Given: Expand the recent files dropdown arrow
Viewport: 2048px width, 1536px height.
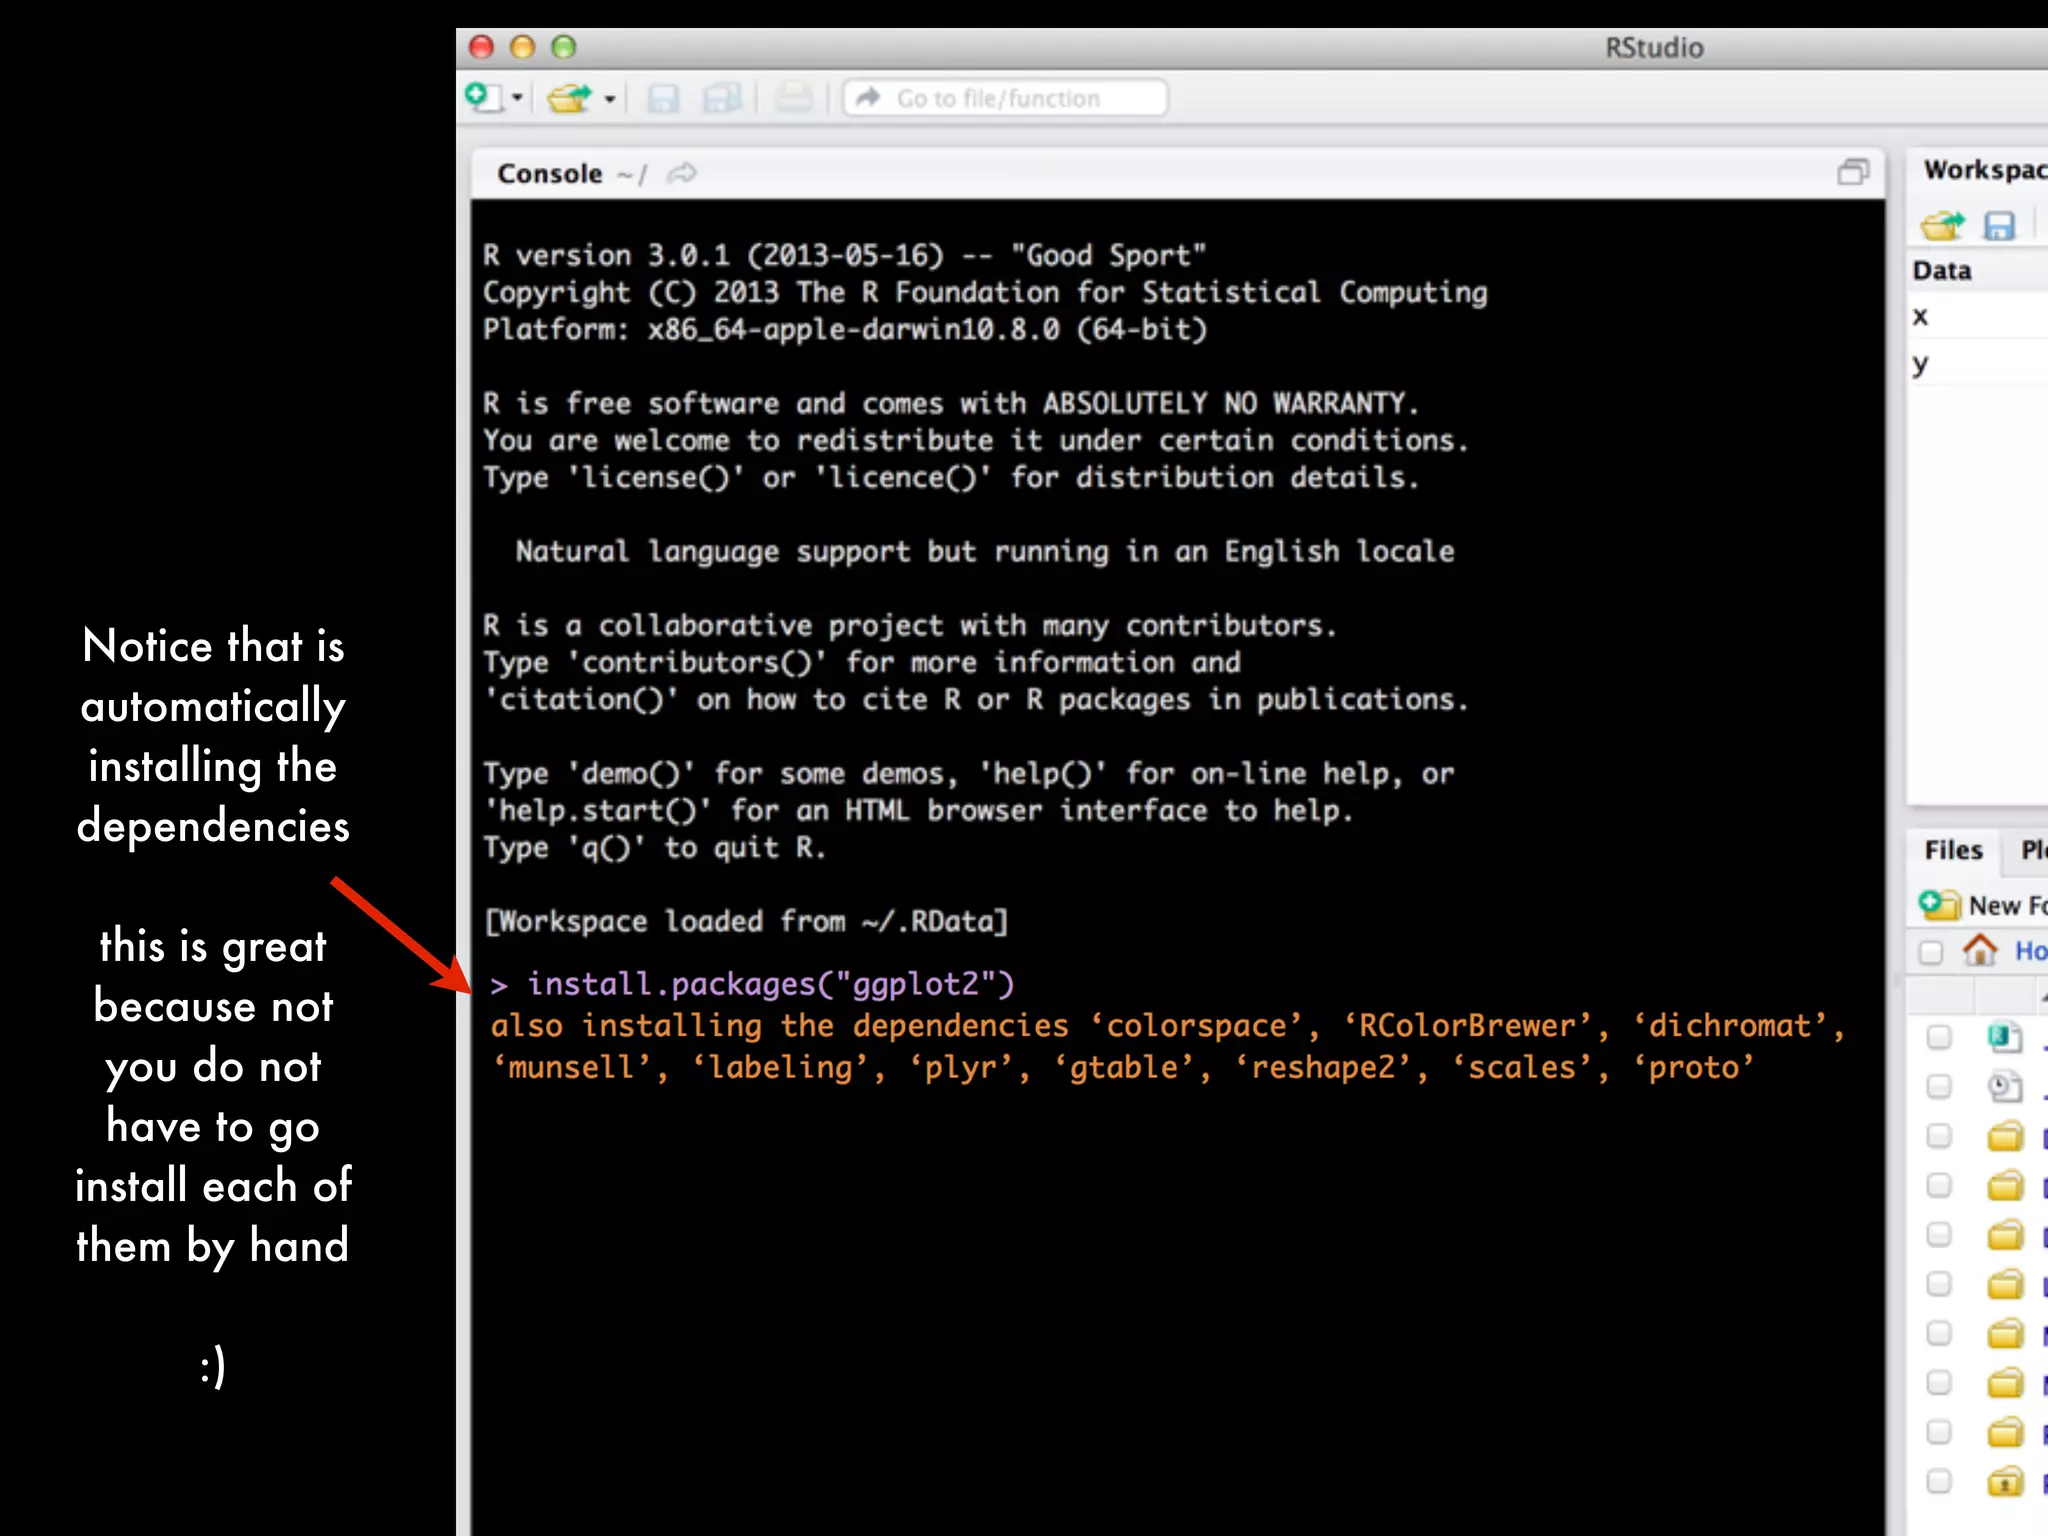Looking at the screenshot, I should click(x=609, y=99).
